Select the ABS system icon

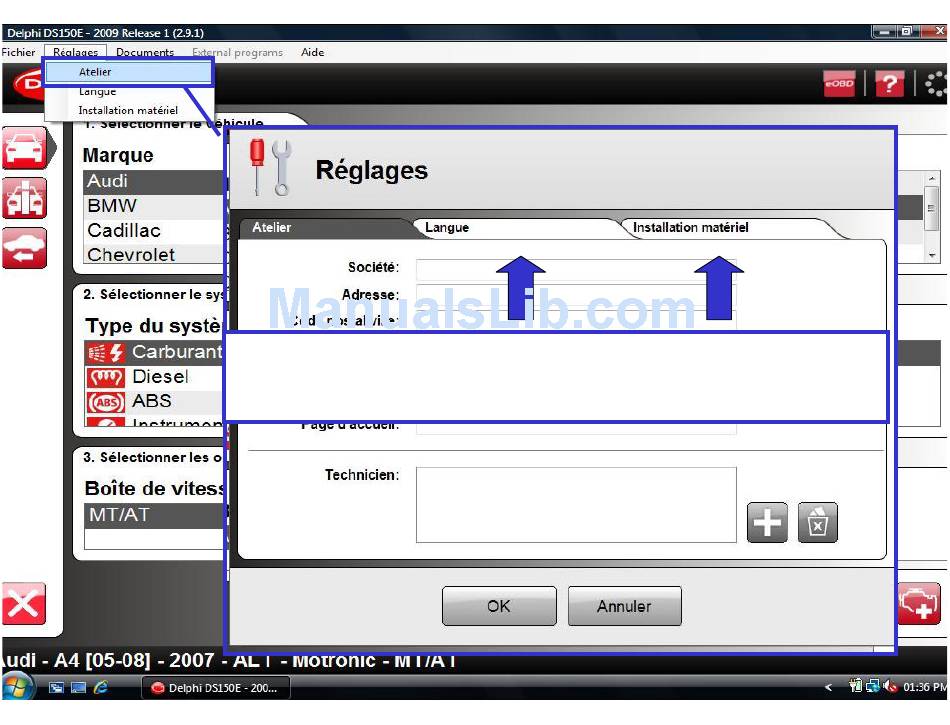pos(106,402)
